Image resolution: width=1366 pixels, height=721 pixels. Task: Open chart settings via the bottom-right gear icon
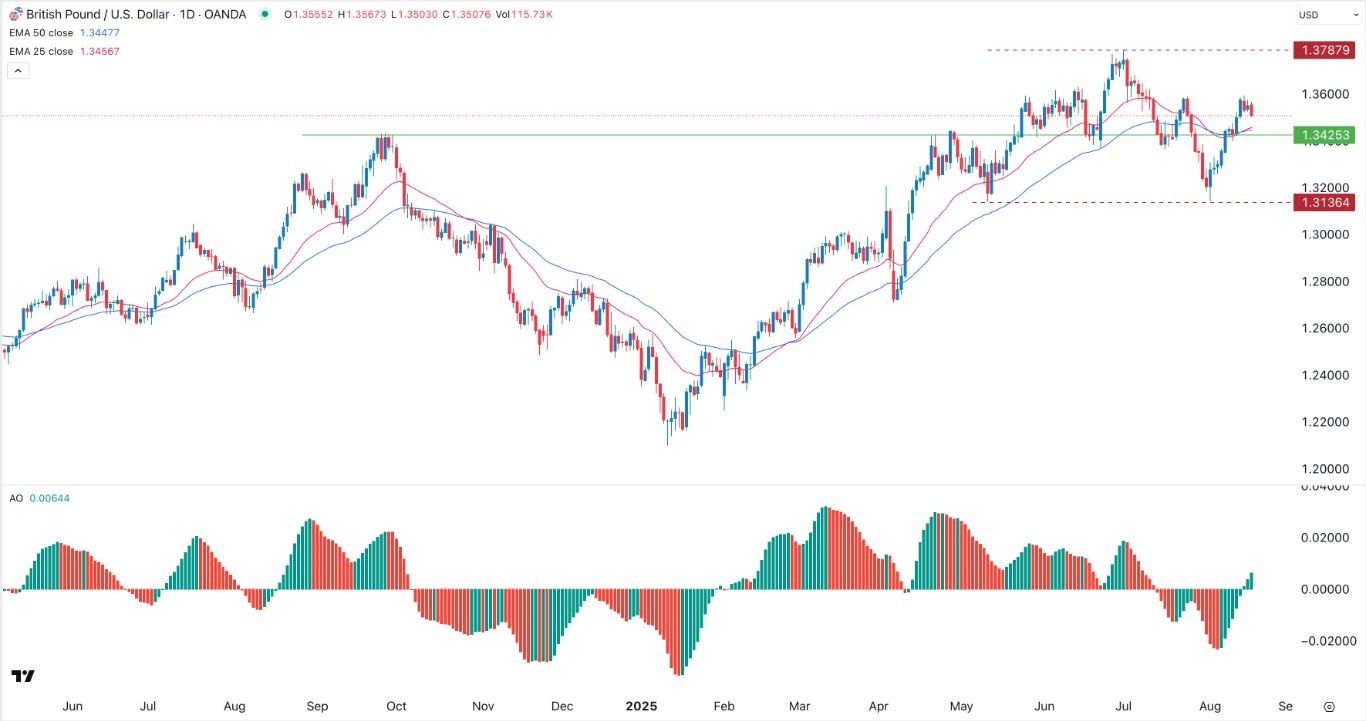[x=1328, y=706]
